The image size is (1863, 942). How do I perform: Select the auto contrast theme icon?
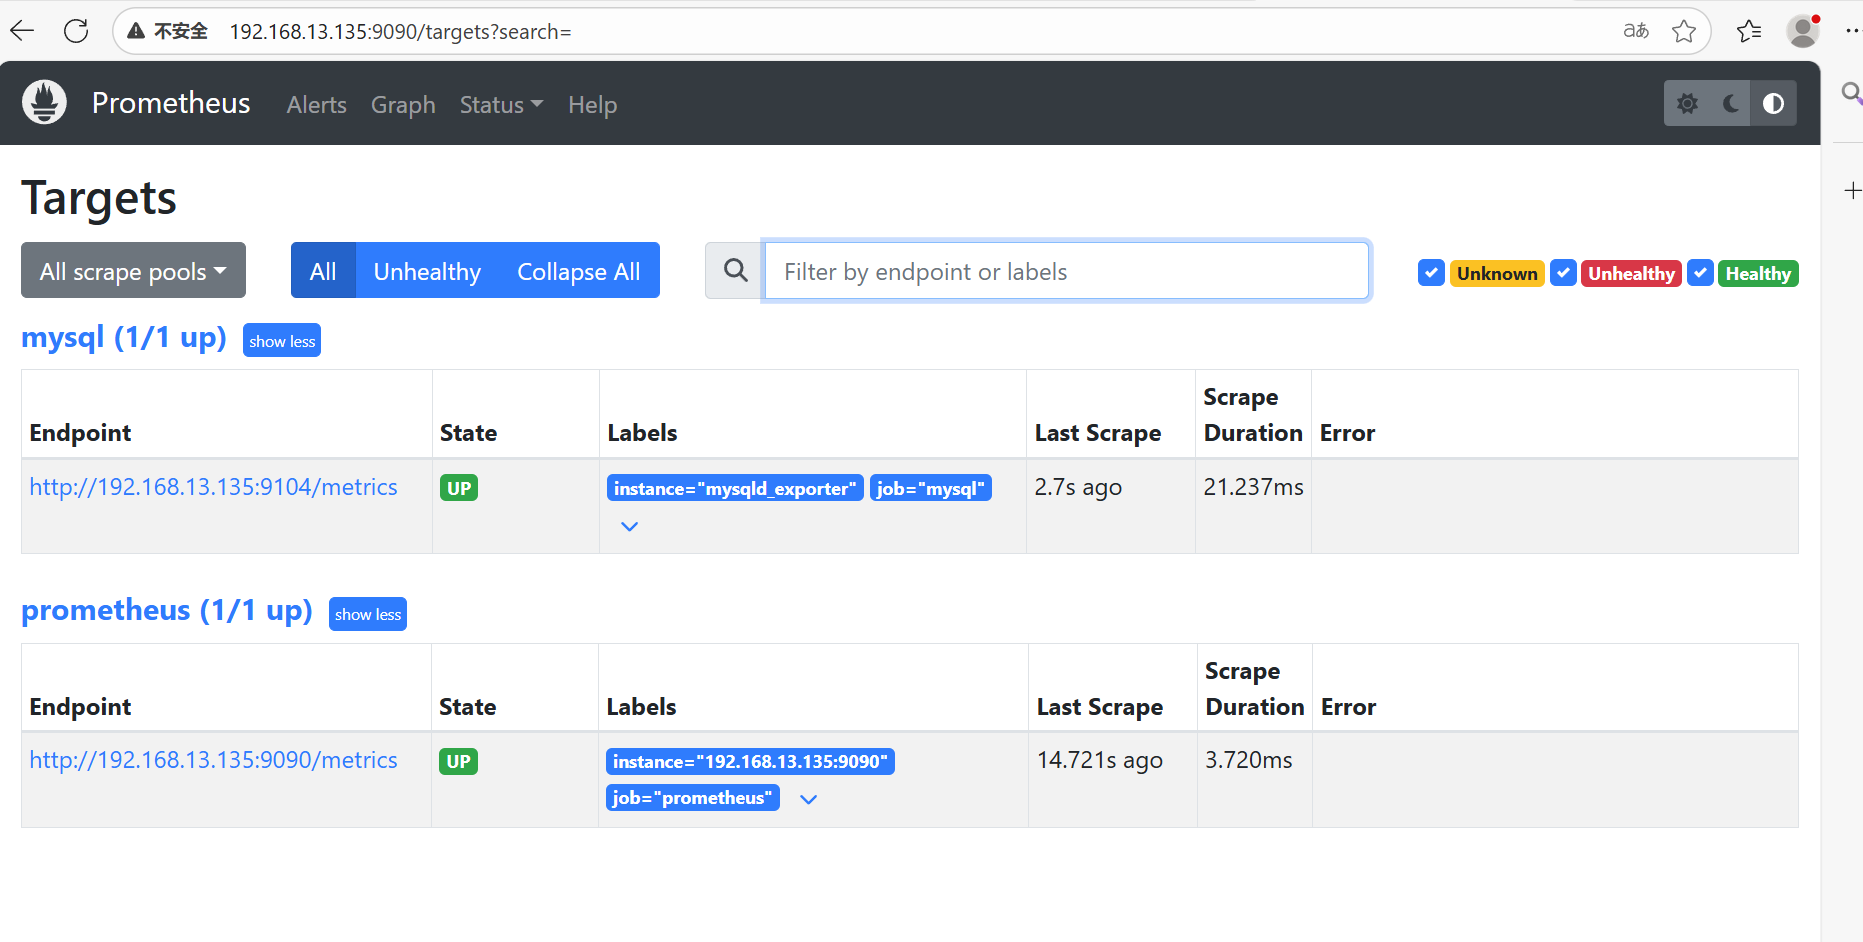click(1773, 103)
